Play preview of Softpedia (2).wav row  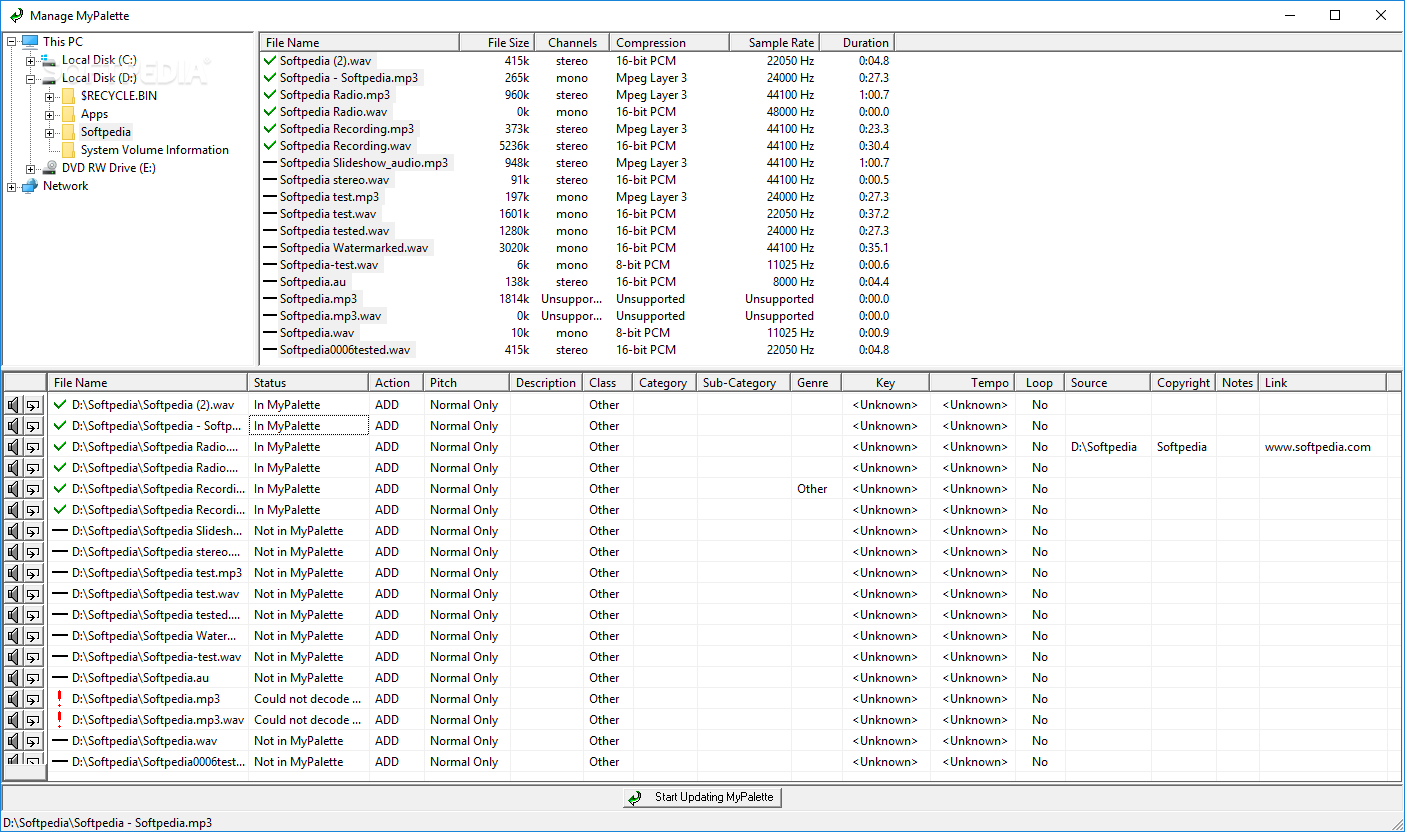point(13,405)
